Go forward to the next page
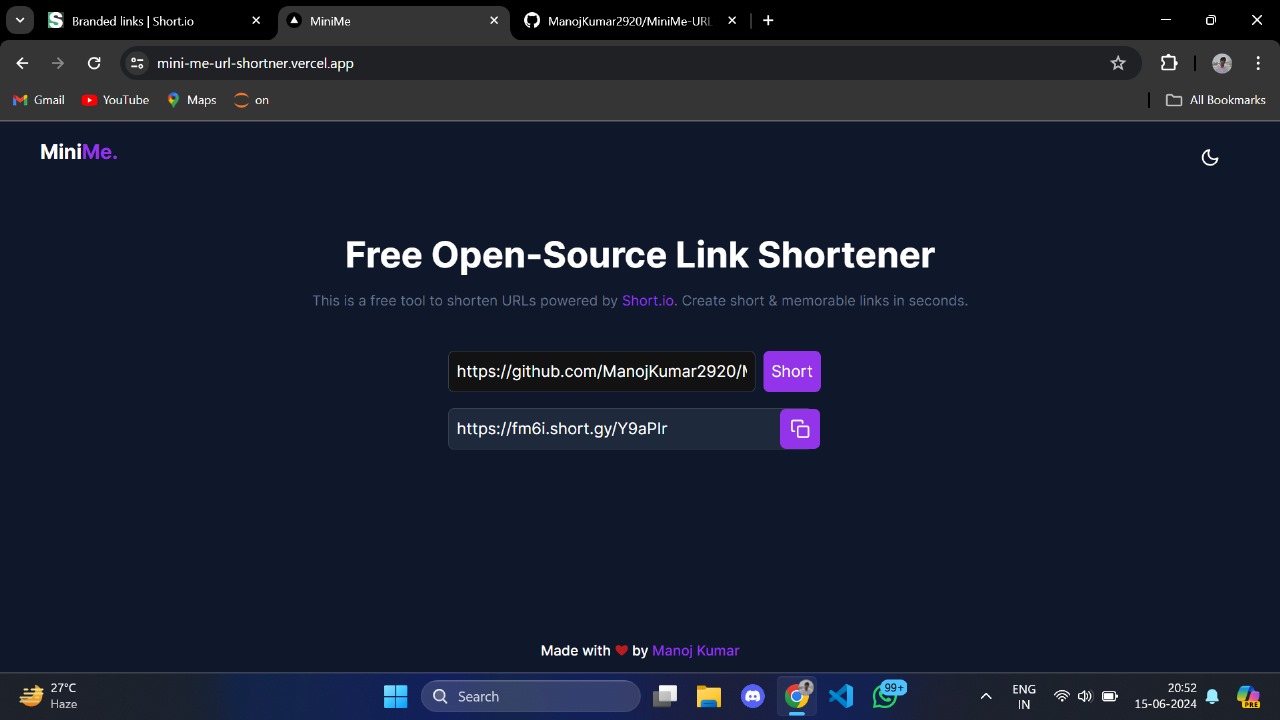The height and width of the screenshot is (720, 1280). tap(58, 63)
